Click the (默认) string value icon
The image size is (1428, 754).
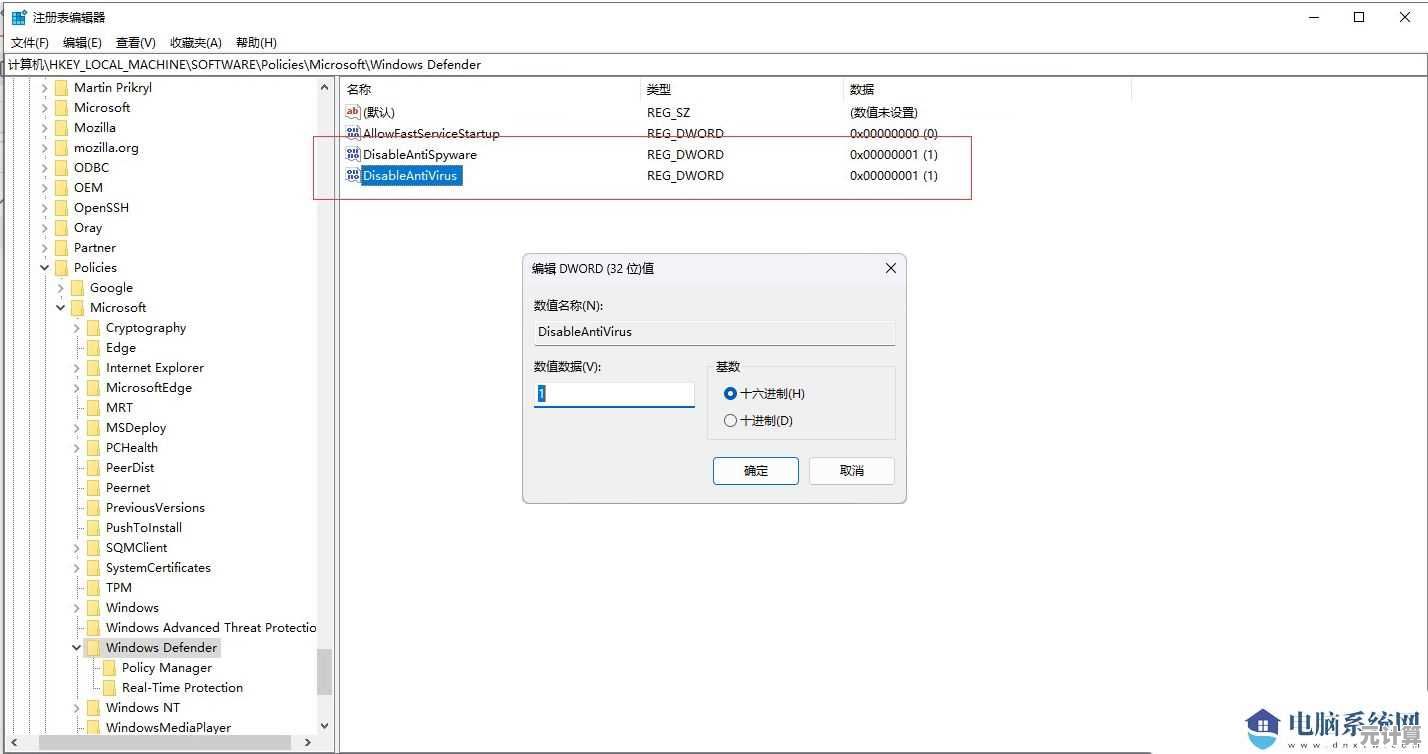352,112
